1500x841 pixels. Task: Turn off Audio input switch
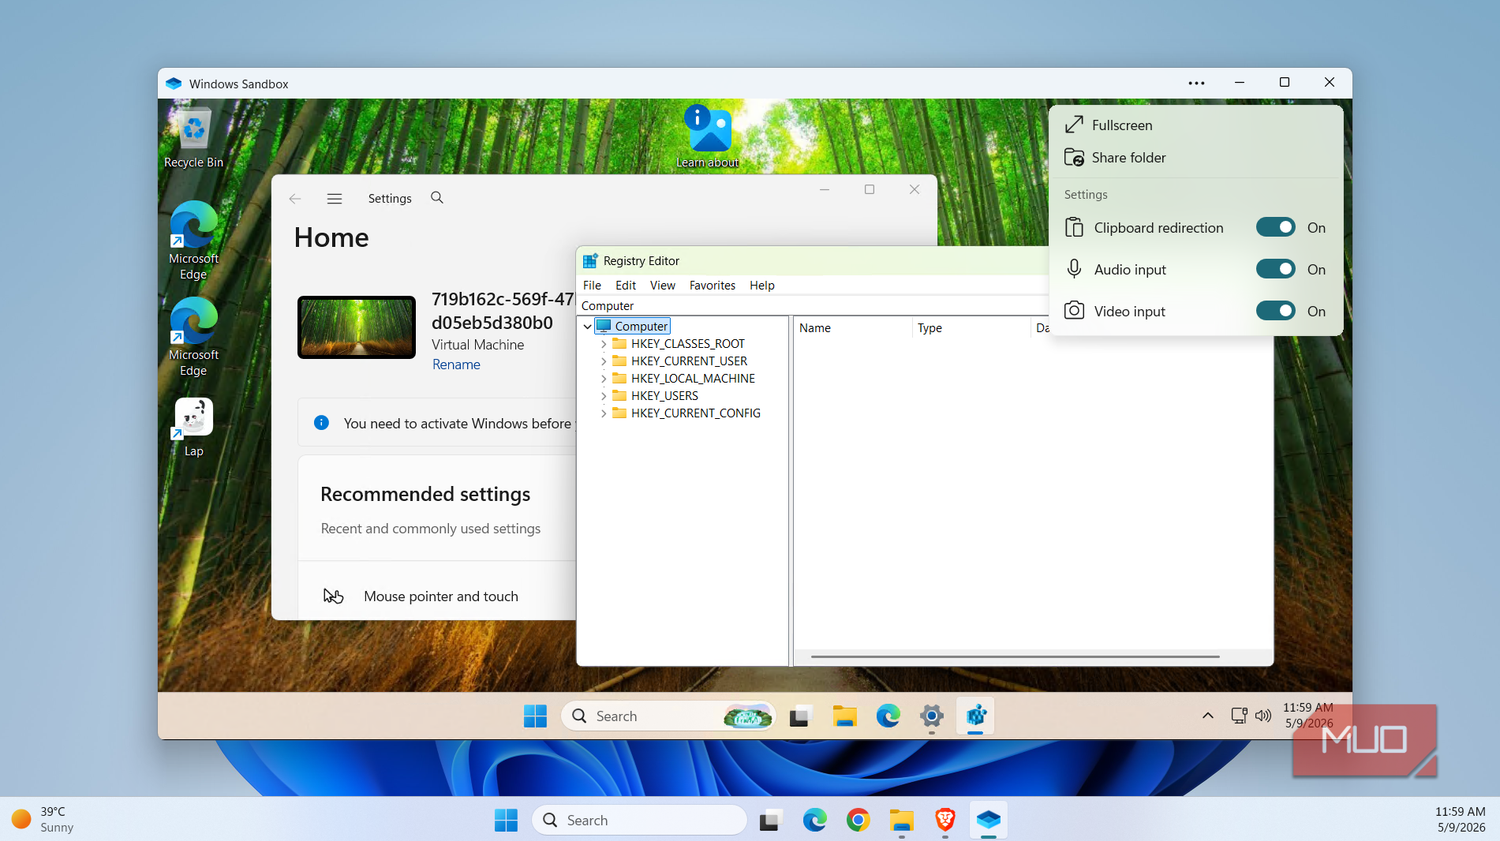[x=1275, y=269]
